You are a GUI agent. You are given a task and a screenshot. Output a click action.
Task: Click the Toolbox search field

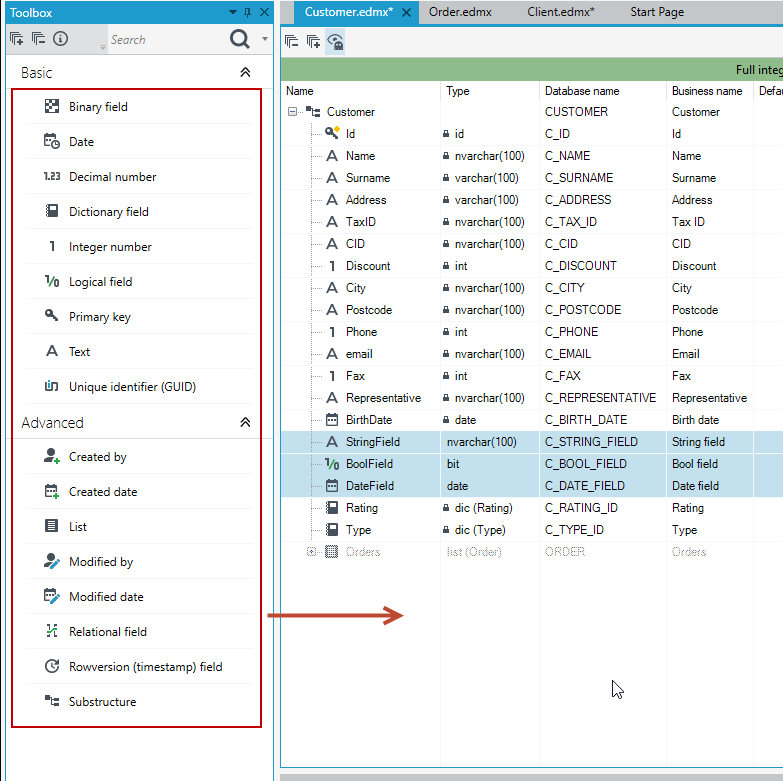(x=166, y=39)
